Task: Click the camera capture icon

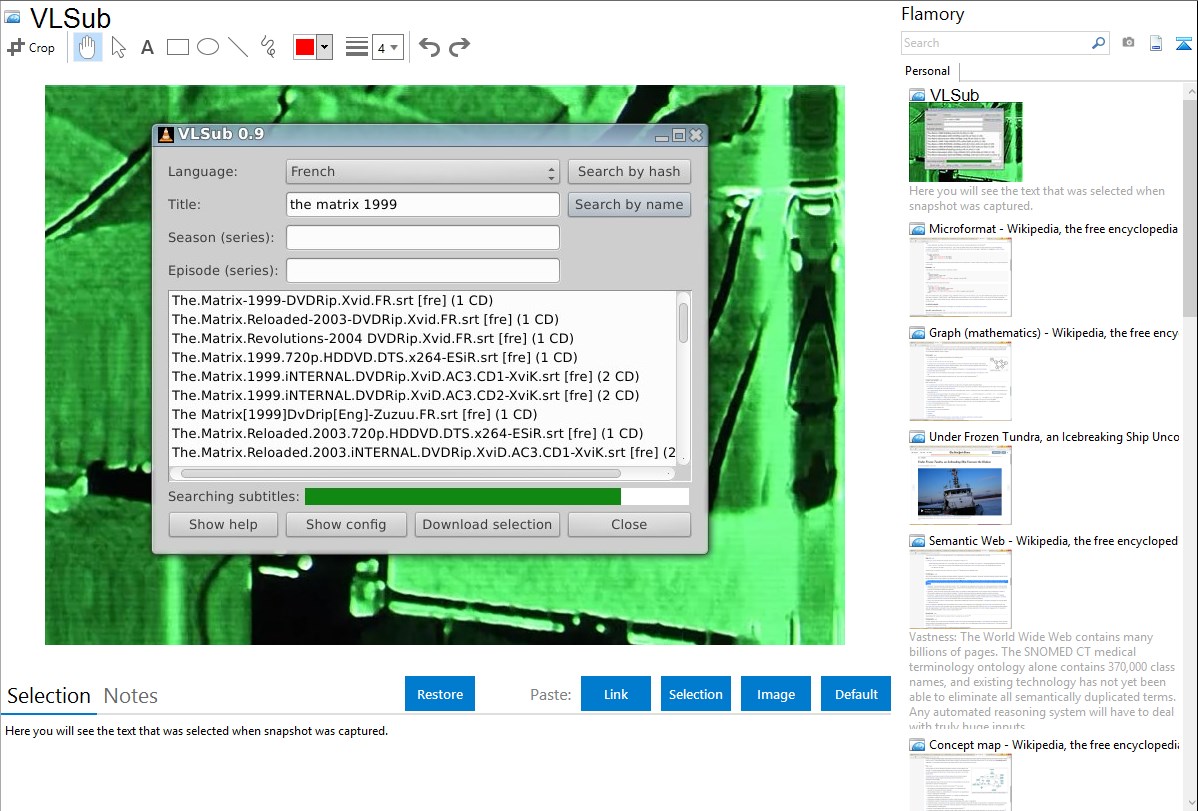Action: [1128, 43]
